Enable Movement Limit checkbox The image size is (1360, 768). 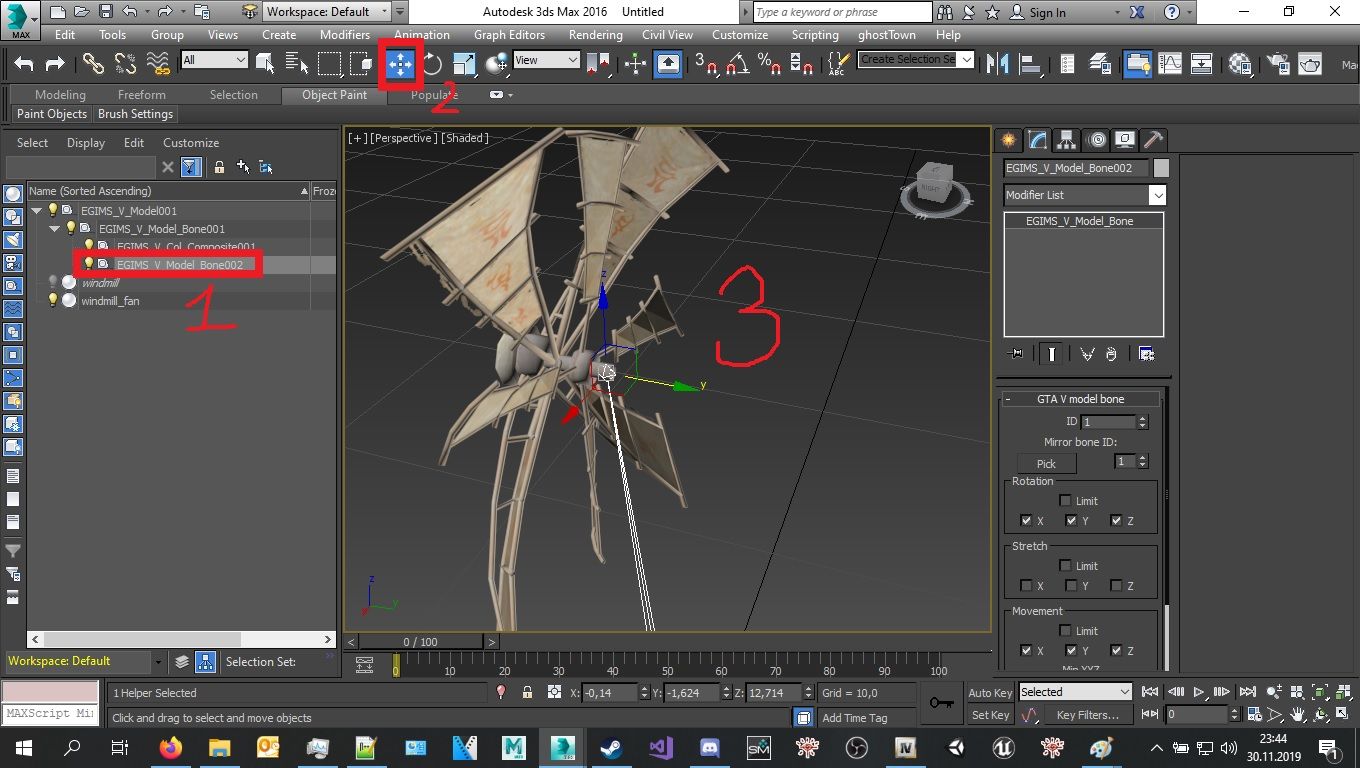click(1066, 630)
